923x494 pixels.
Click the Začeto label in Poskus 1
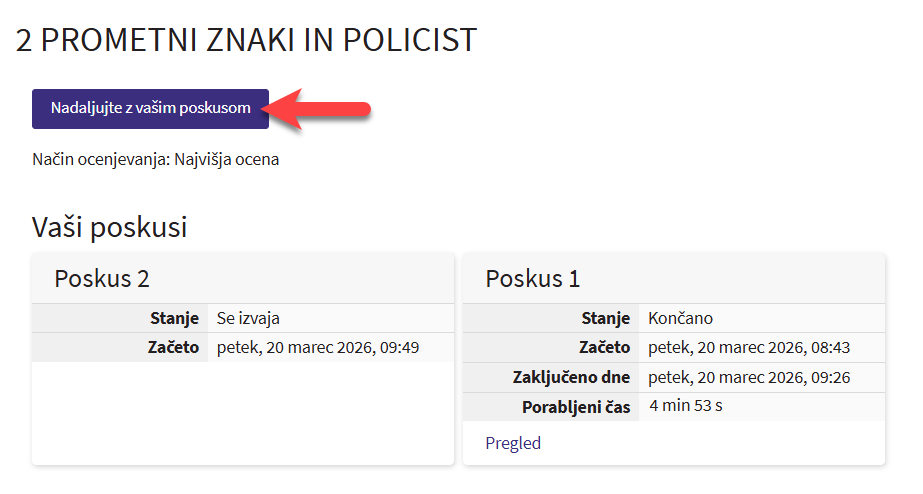[x=605, y=348]
